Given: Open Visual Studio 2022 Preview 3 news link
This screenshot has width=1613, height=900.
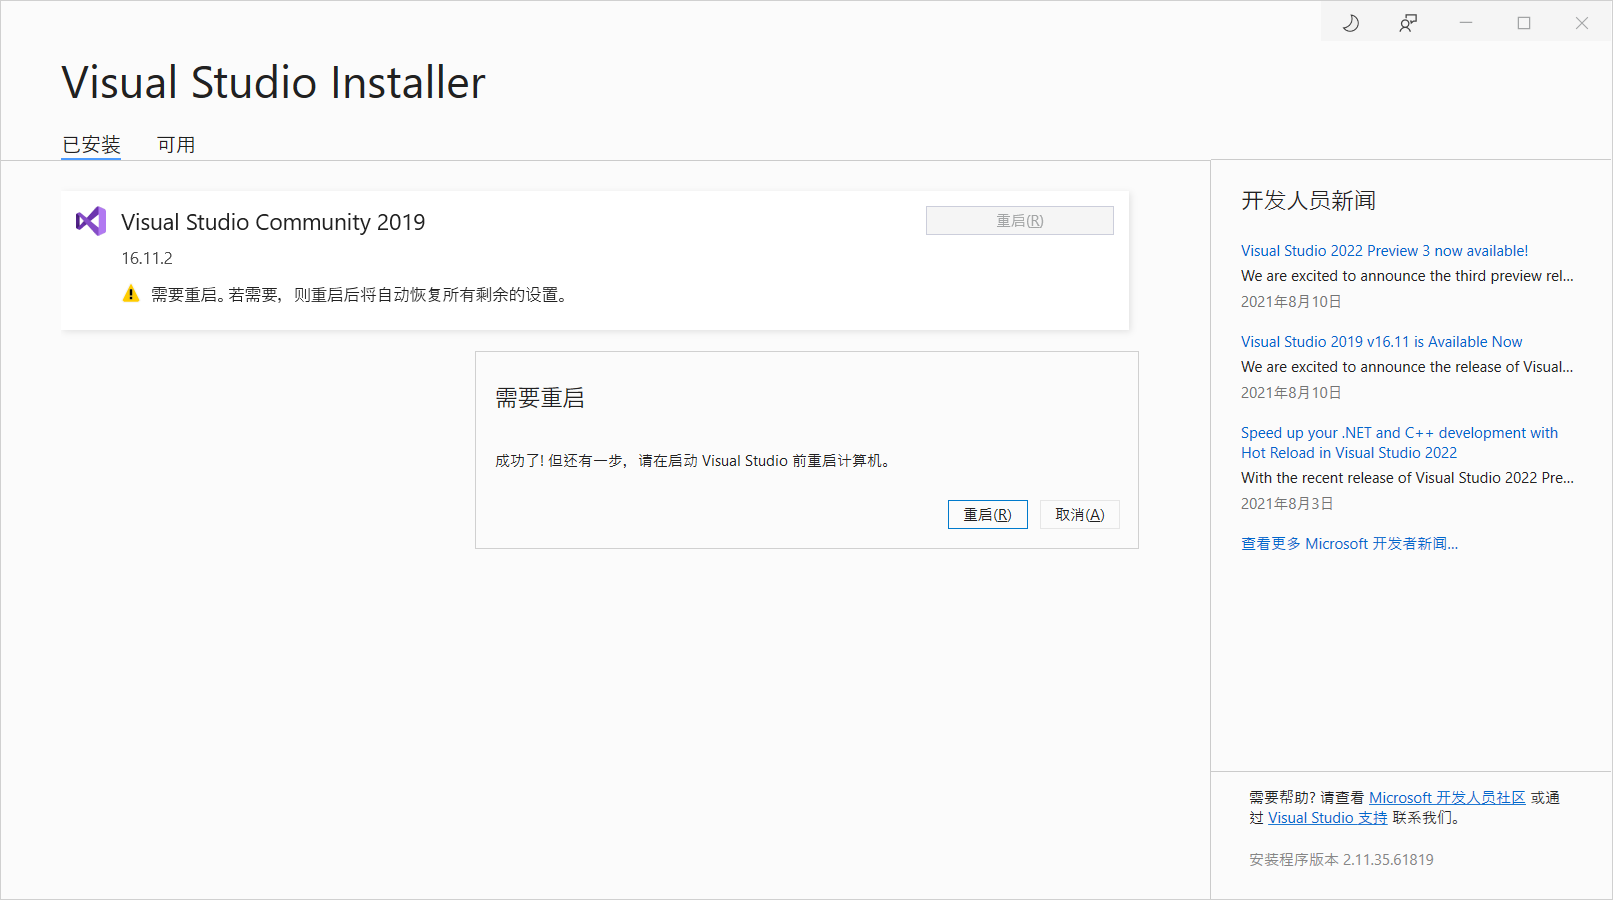Looking at the screenshot, I should click(1385, 251).
